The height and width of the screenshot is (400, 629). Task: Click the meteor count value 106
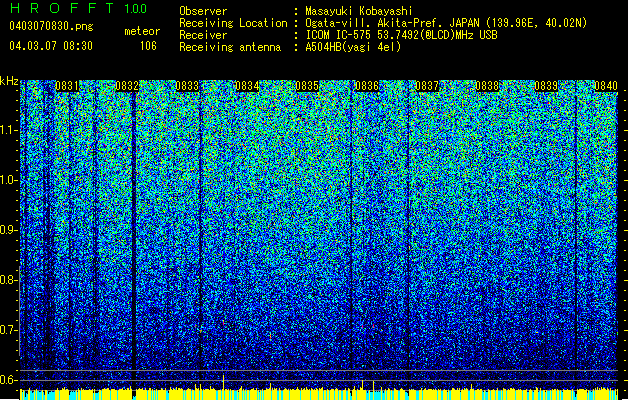coord(148,46)
